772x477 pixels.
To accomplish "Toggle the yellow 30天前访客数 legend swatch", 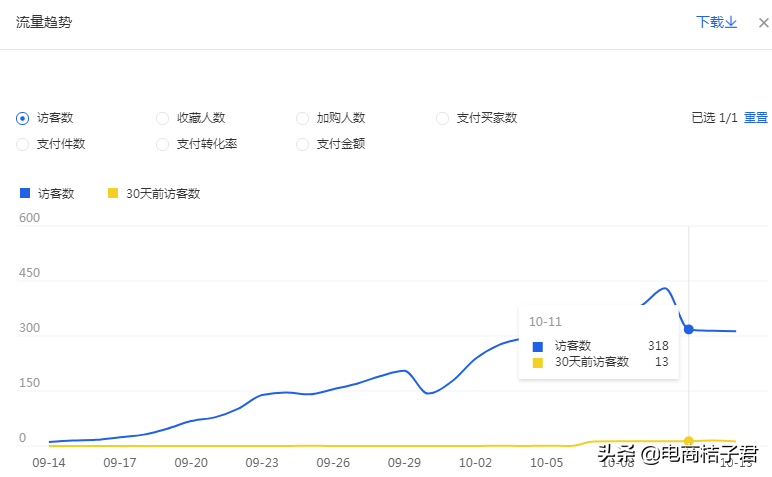I will click(113, 193).
